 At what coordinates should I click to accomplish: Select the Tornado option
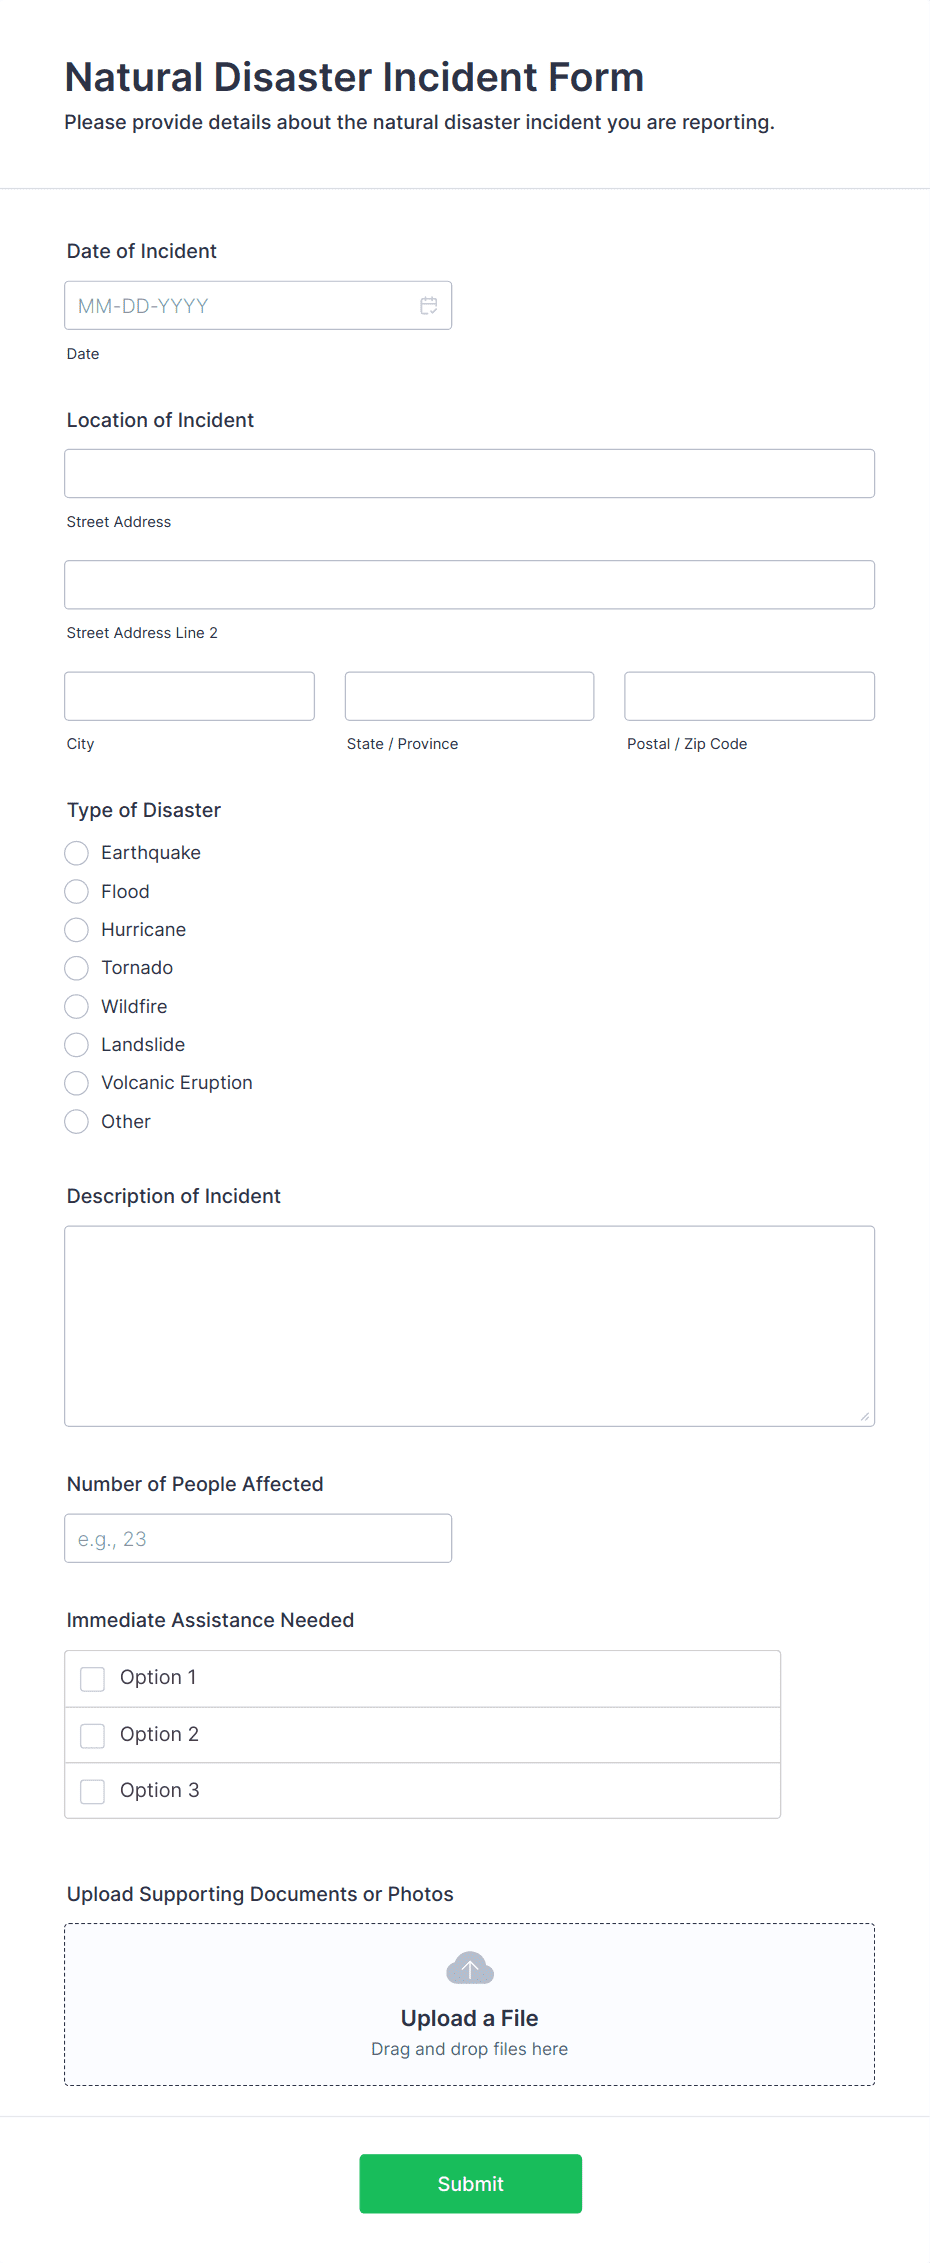[76, 968]
